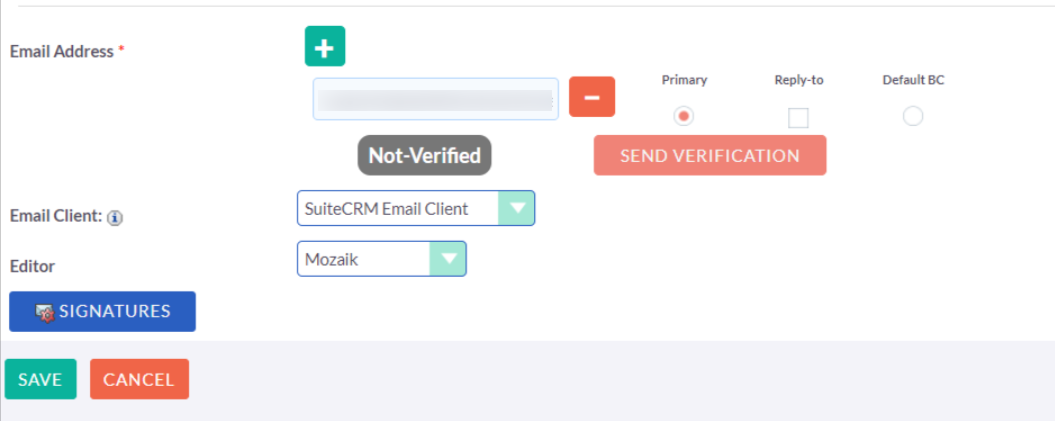1055x421 pixels.
Task: Click the Reply-to column header text
Action: 798,80
